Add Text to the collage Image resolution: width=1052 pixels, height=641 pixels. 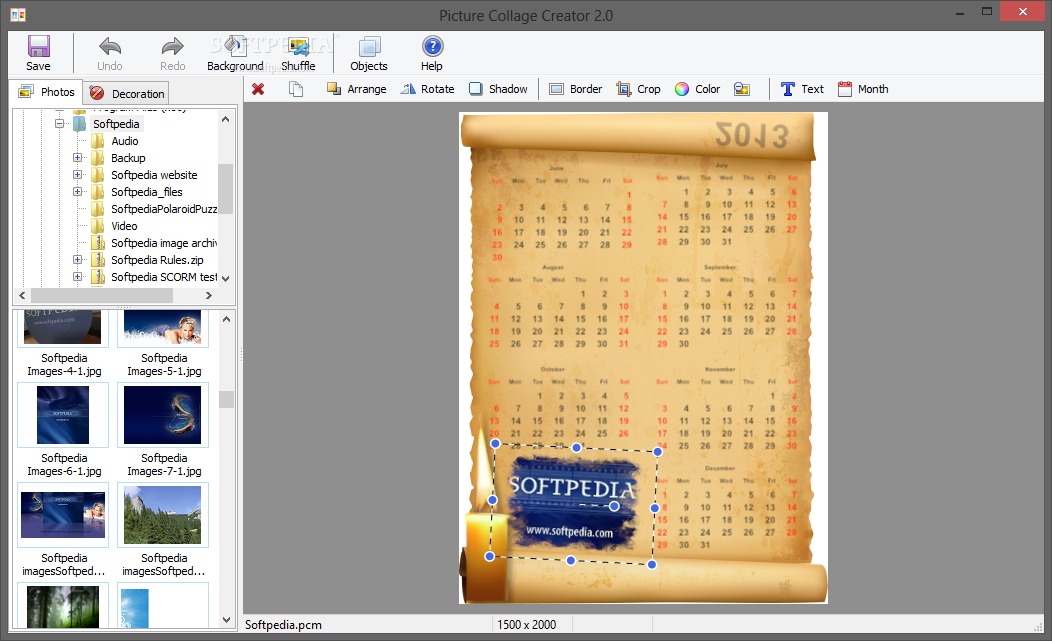(x=802, y=89)
